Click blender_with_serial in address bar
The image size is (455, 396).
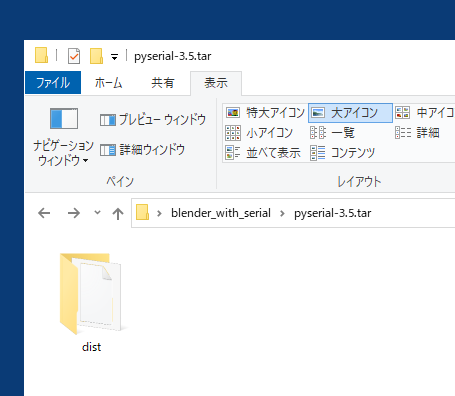[x=221, y=213]
